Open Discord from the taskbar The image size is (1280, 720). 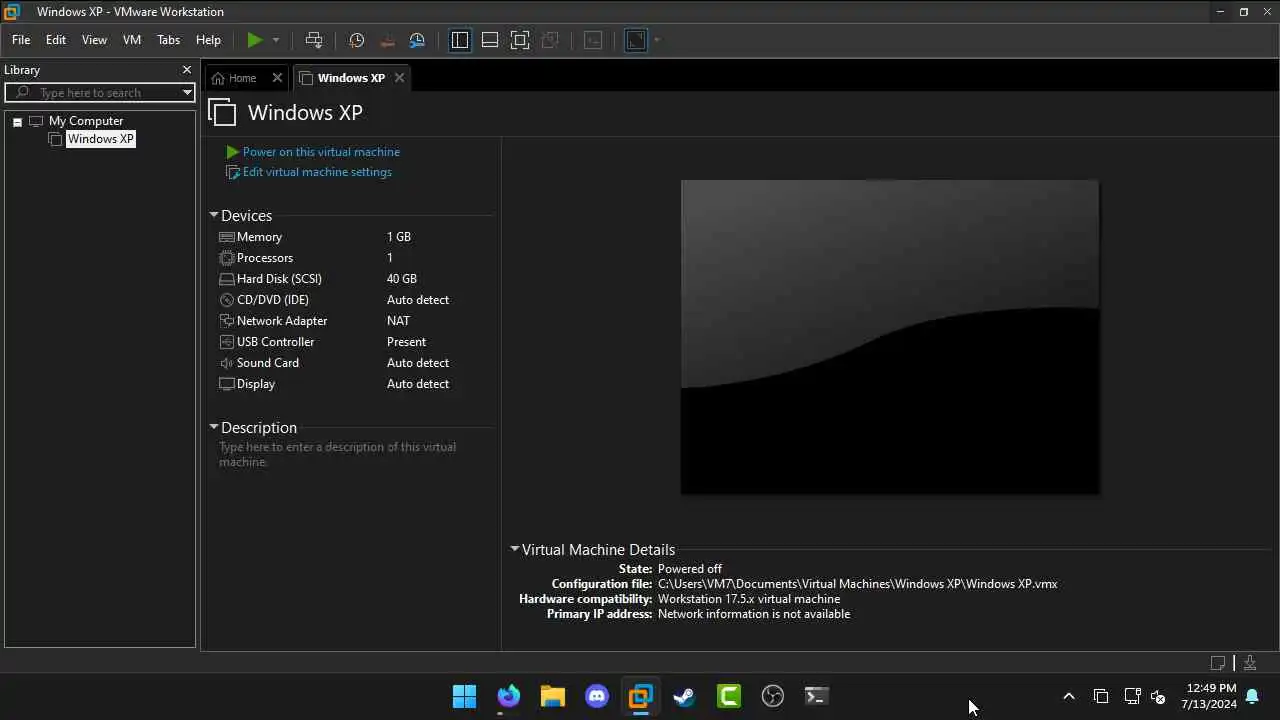tap(597, 696)
